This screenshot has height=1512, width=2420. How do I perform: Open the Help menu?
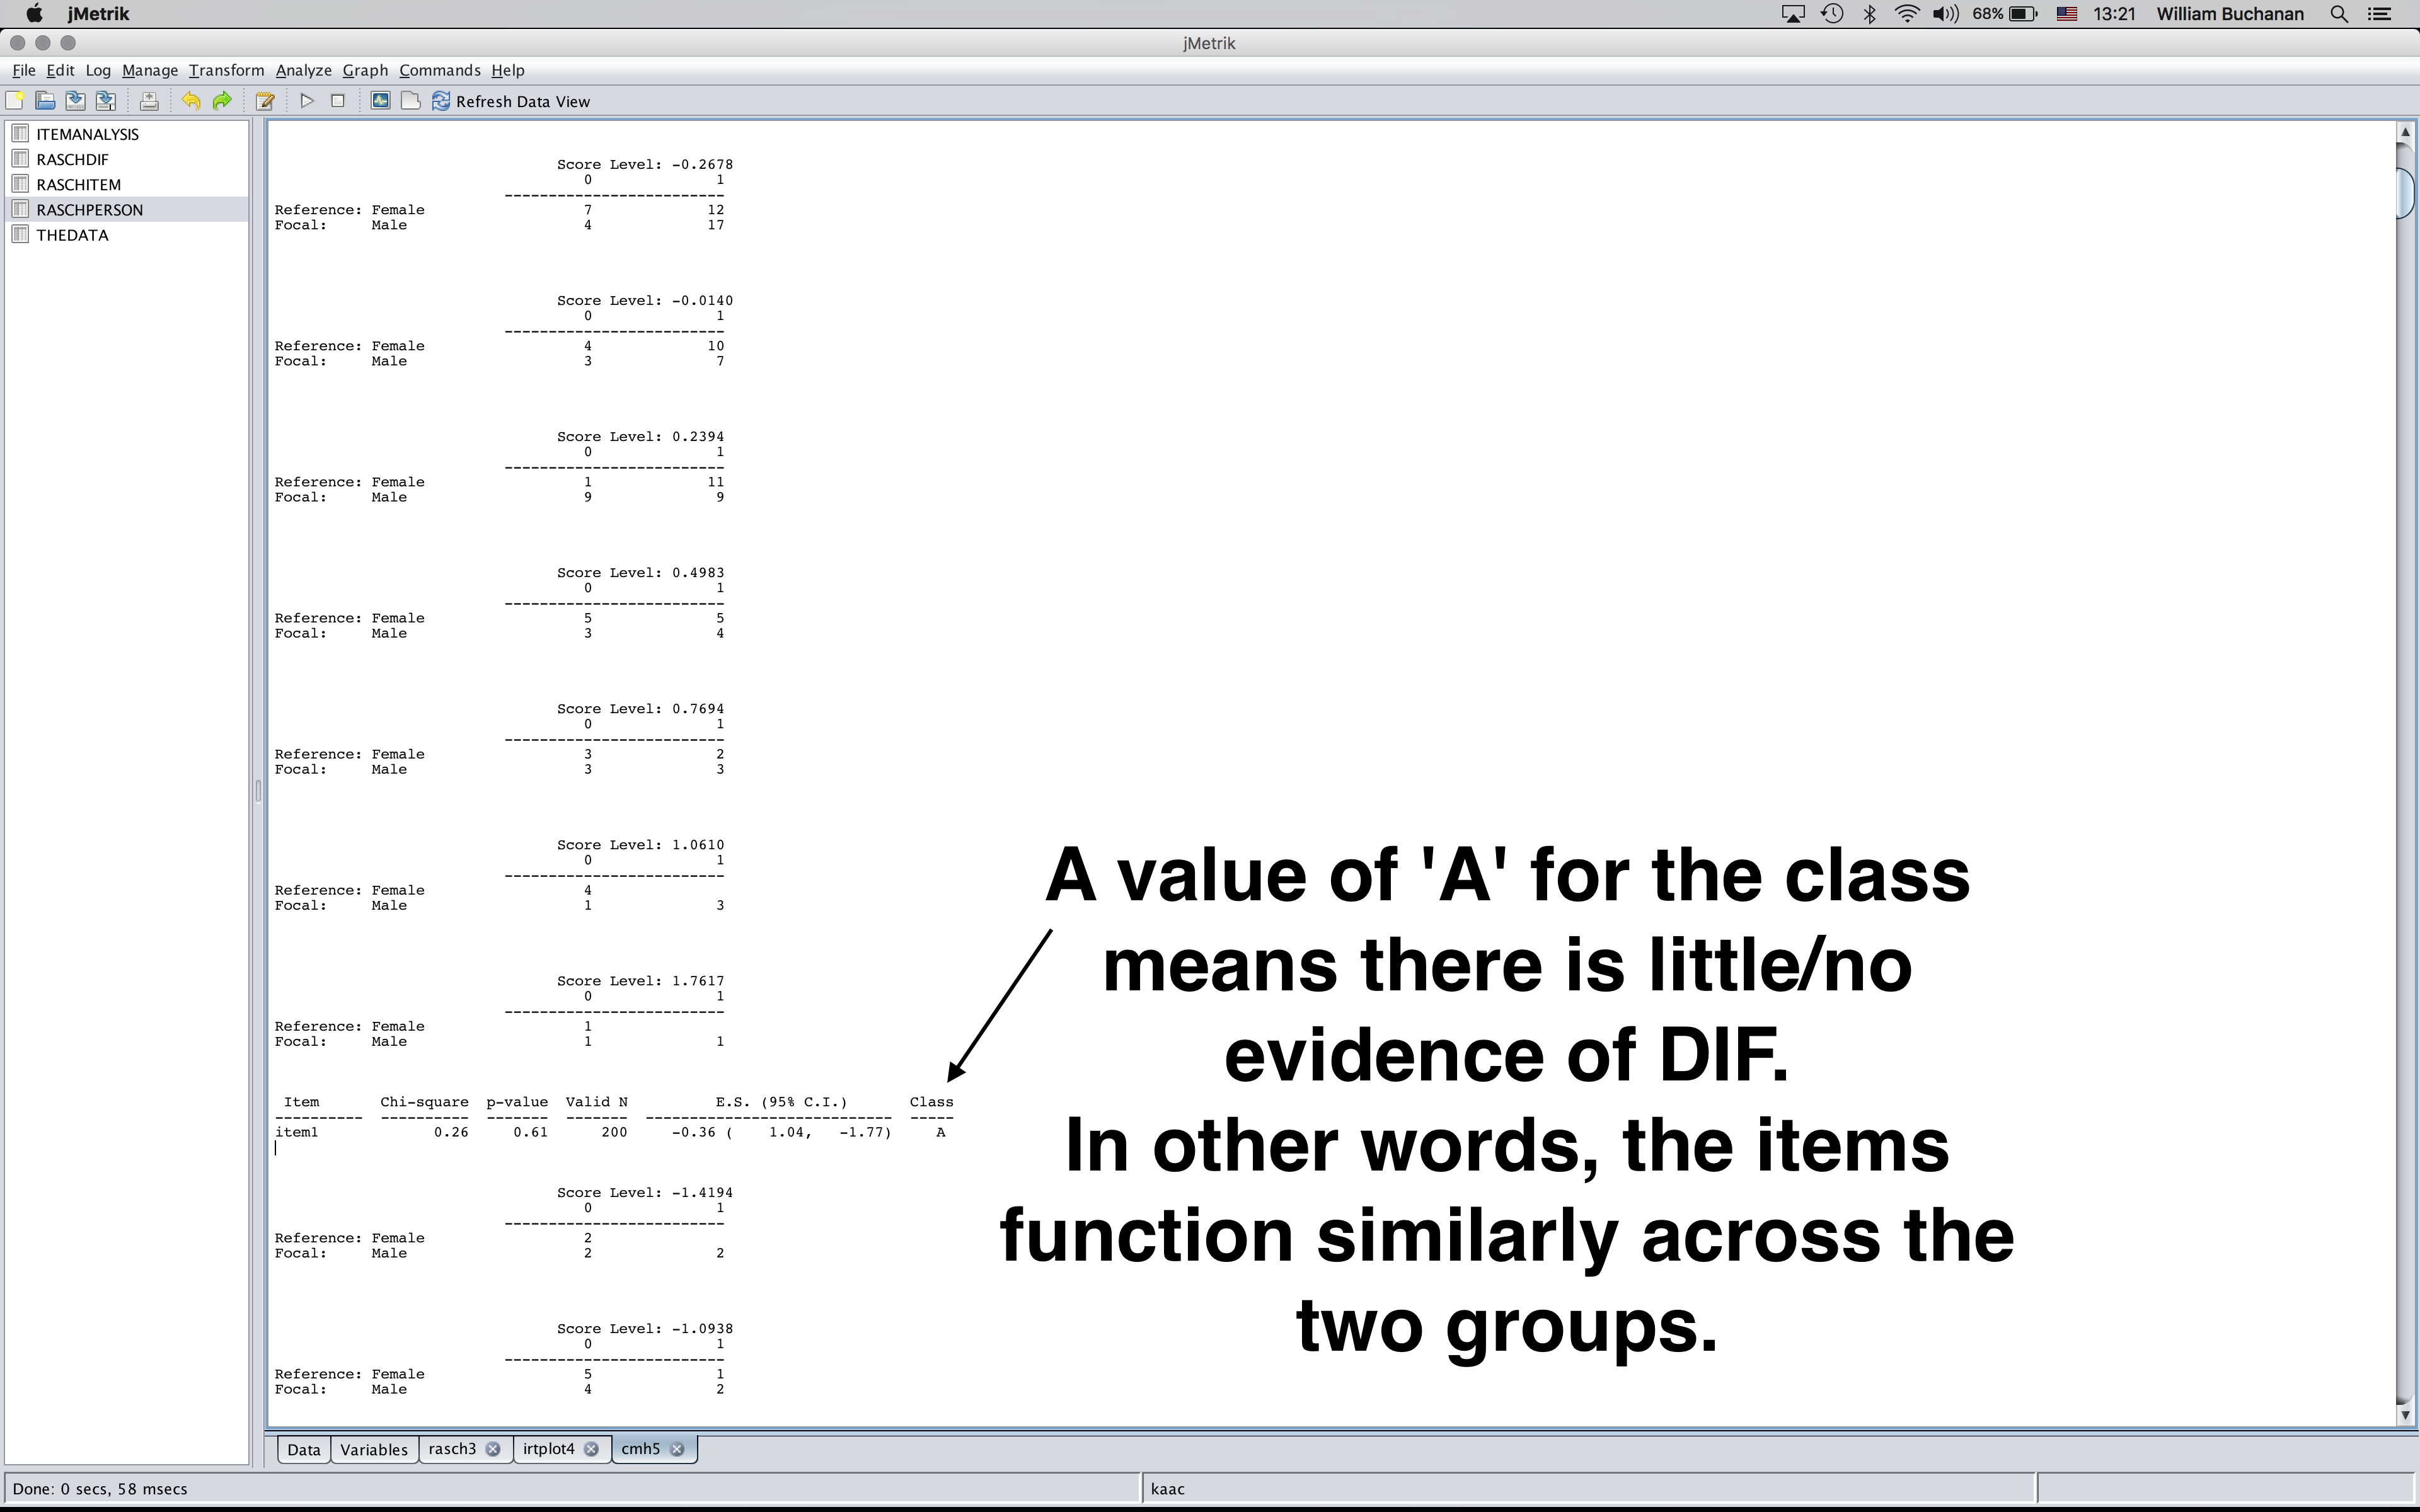coord(508,70)
